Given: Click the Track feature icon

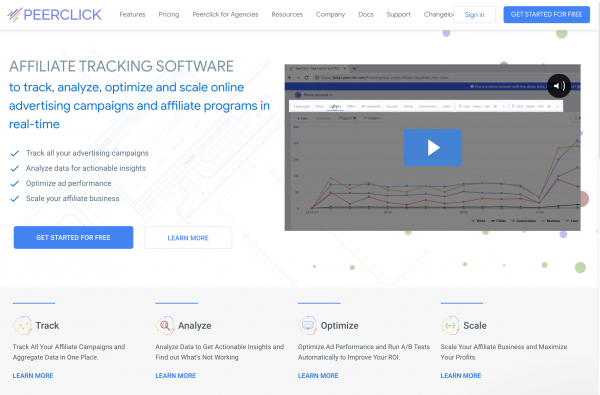Looking at the screenshot, I should coord(22,326).
